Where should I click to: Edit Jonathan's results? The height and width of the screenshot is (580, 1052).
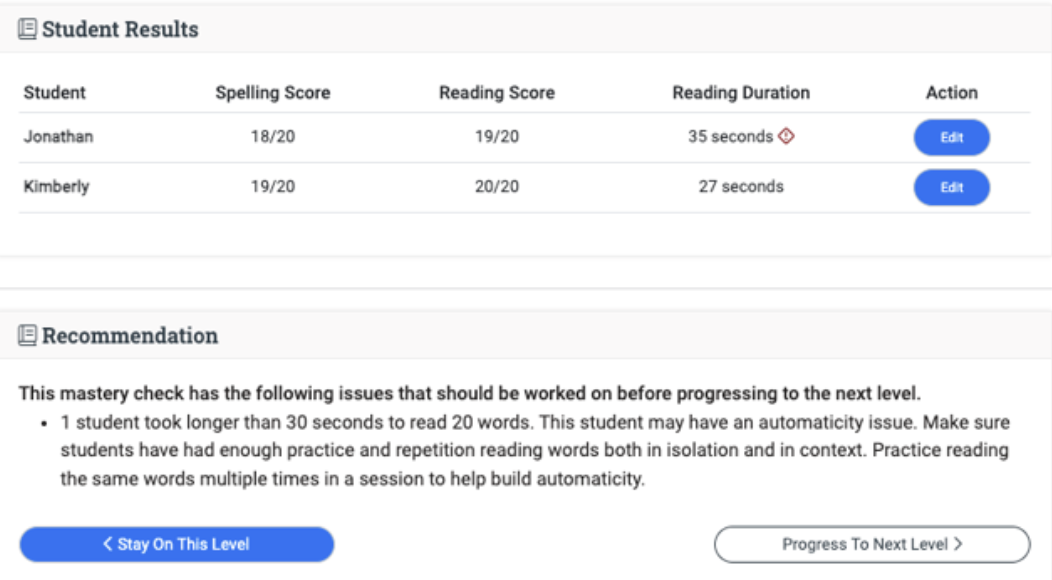951,138
